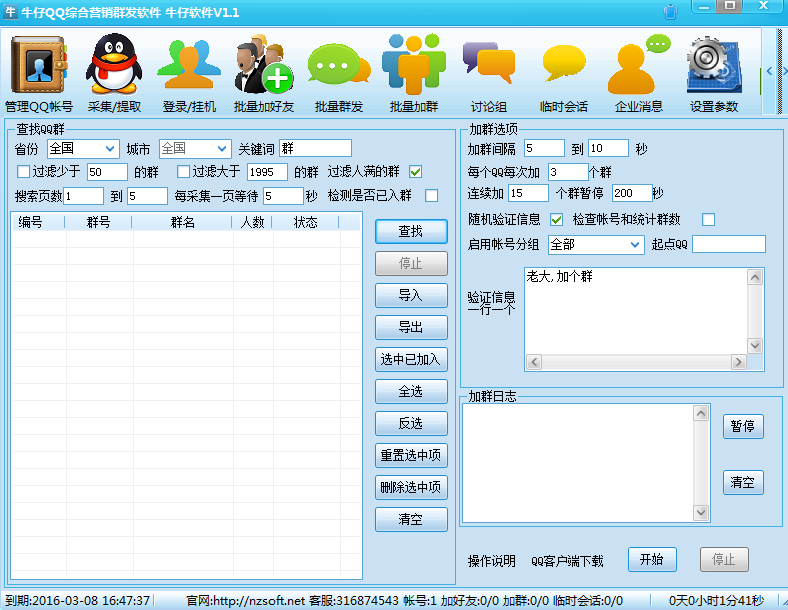This screenshot has height=610, width=788.
Task: Click the 群名 column header
Action: [x=182, y=222]
